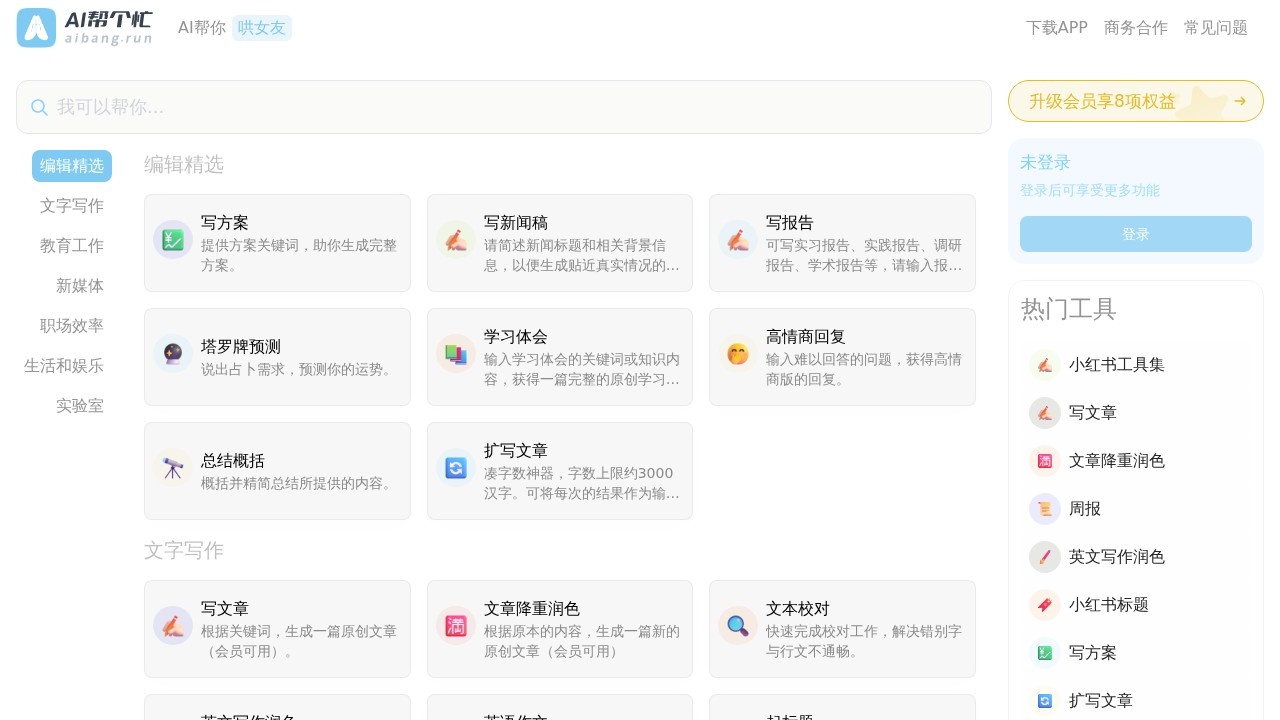
Task: Open the 扩写文章 refresh icon
Action: coord(456,468)
